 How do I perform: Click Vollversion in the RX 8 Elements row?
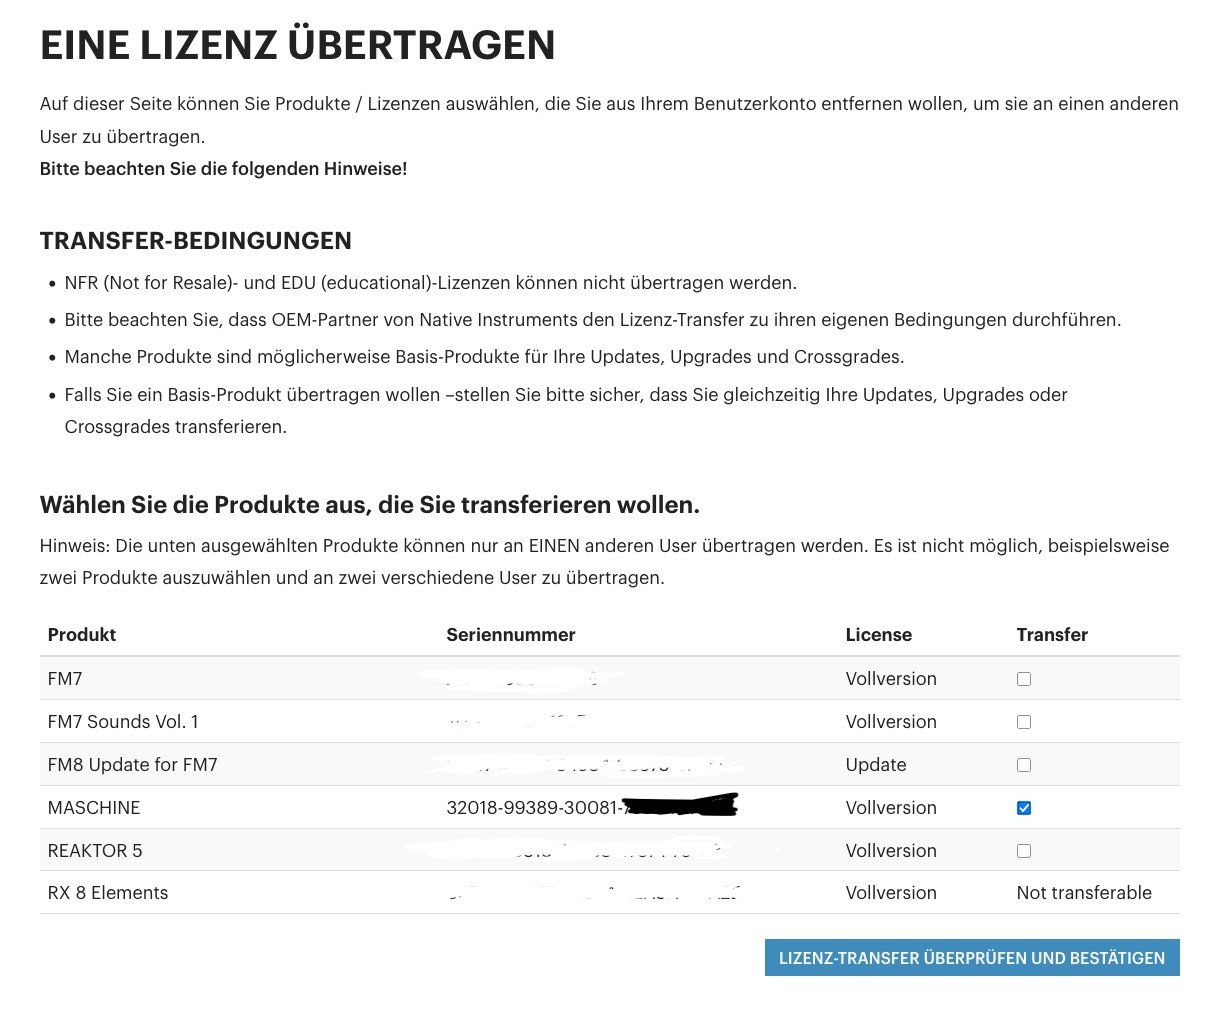pyautogui.click(x=891, y=893)
